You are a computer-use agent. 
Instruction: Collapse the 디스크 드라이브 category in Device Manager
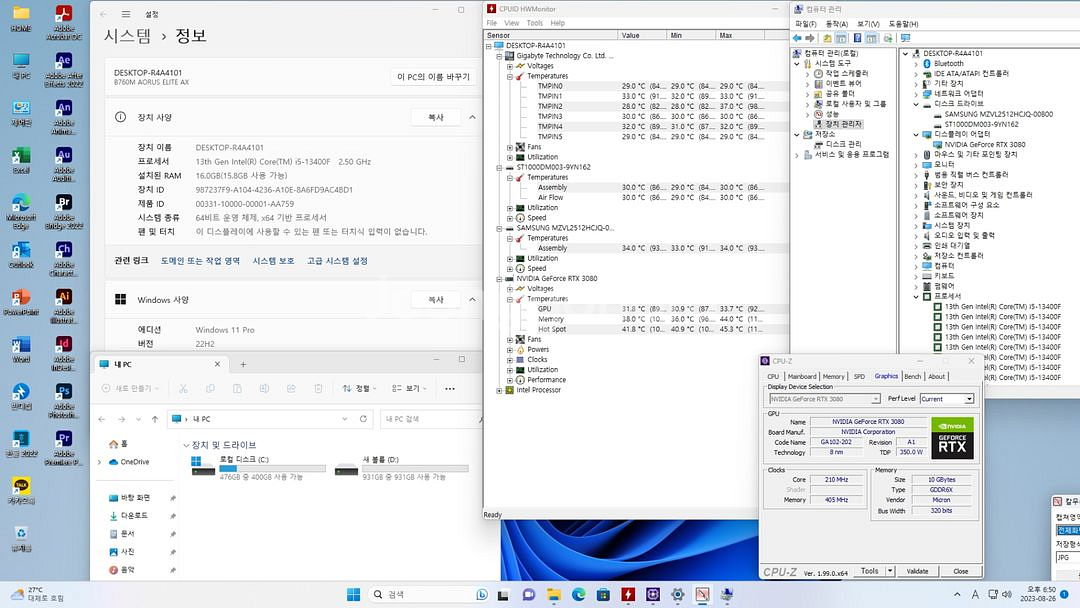(x=916, y=104)
